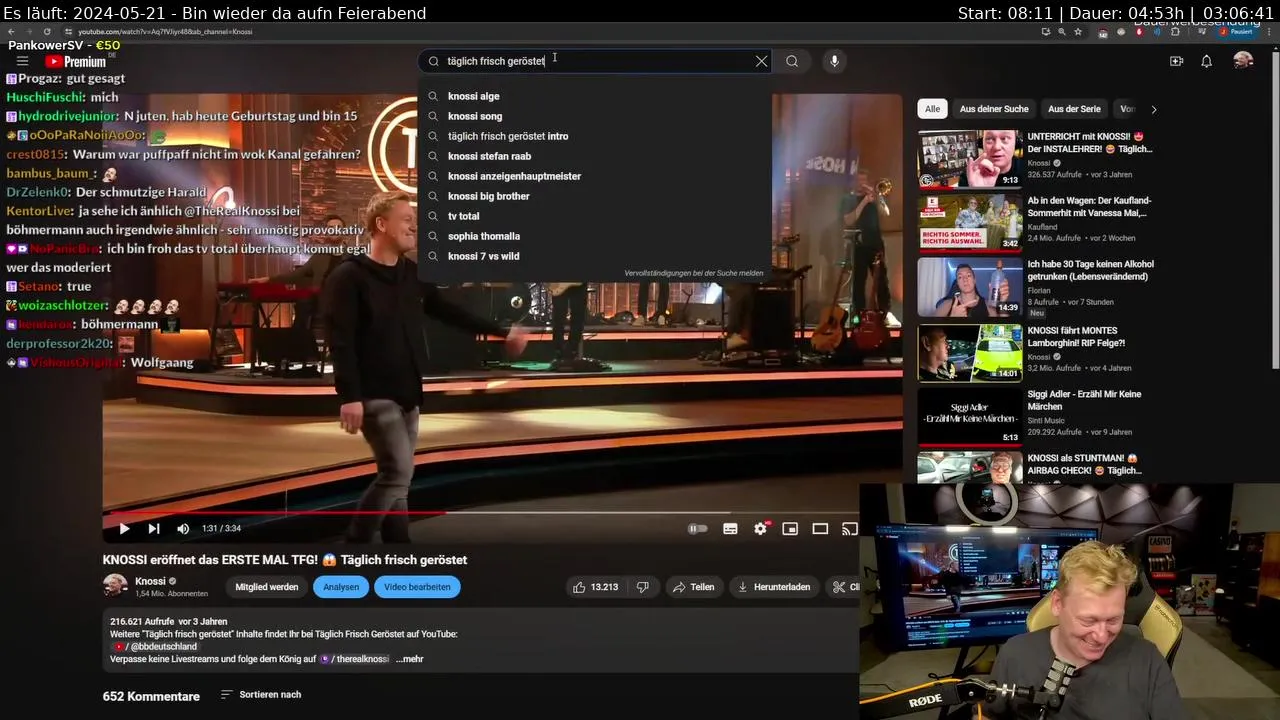The width and height of the screenshot is (1280, 720).
Task: Focus the YouTube search input field
Action: pos(595,61)
